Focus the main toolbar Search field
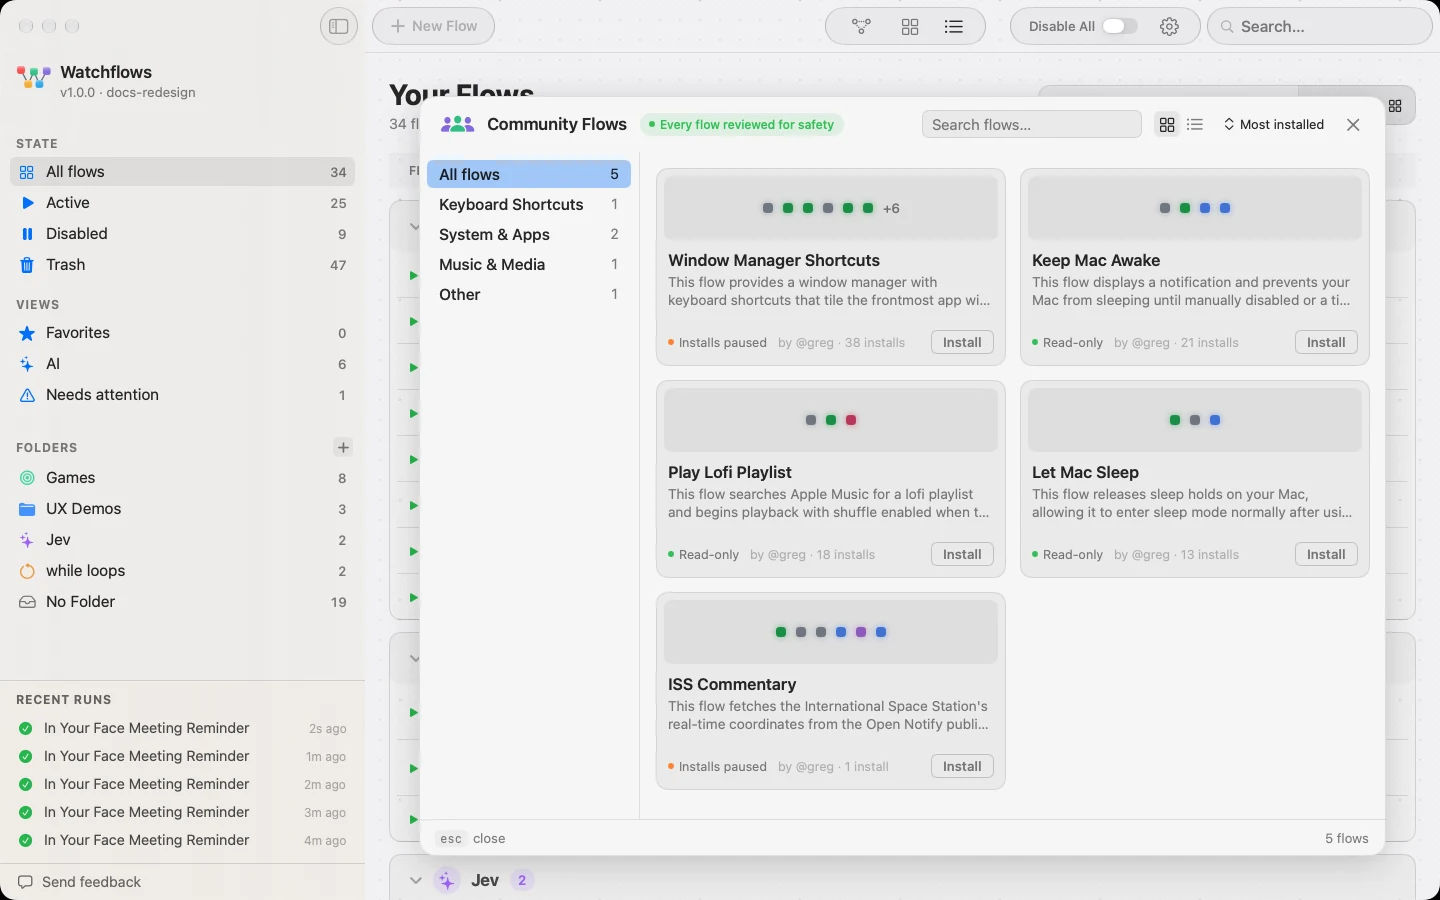 click(x=1320, y=27)
